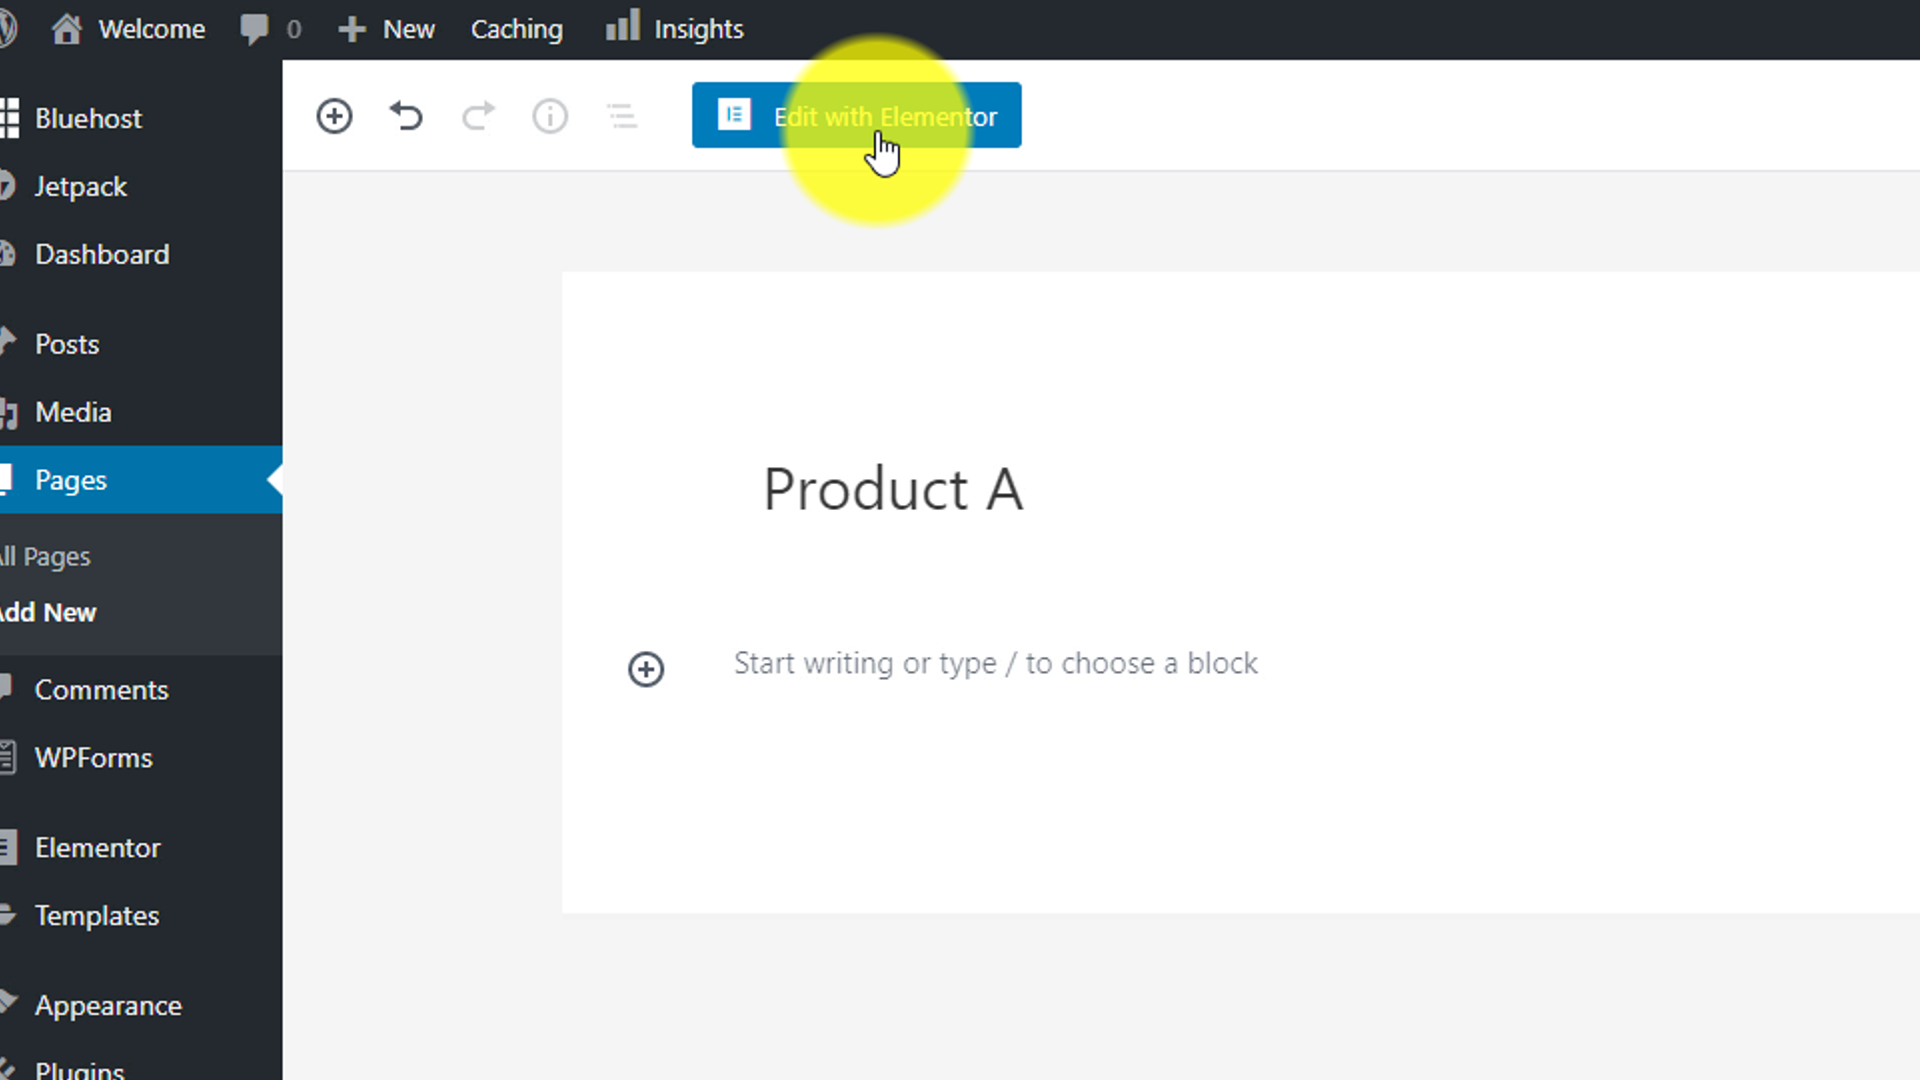Click the Redo arrow icon

pos(478,116)
